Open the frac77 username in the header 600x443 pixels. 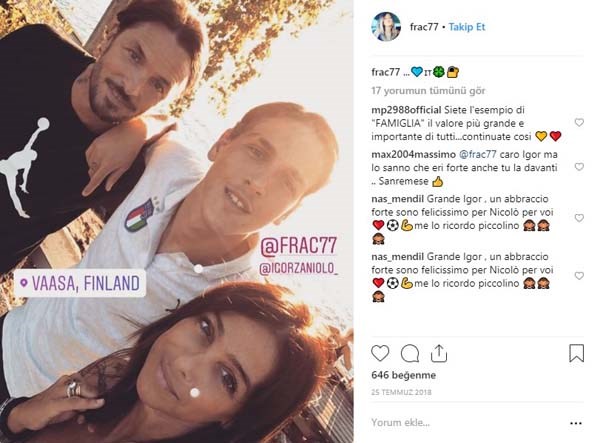tap(424, 27)
